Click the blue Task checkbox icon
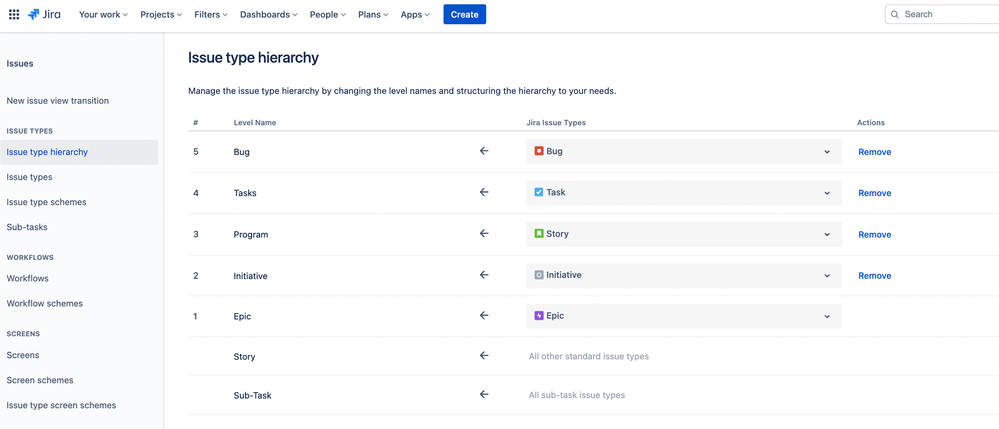The image size is (999, 429). click(539, 192)
